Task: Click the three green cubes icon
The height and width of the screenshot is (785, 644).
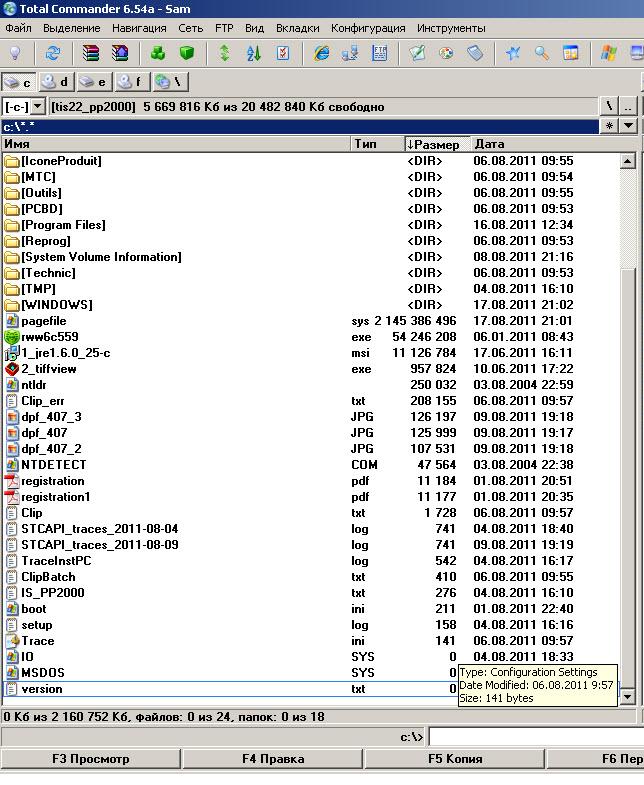Action: tap(158, 53)
